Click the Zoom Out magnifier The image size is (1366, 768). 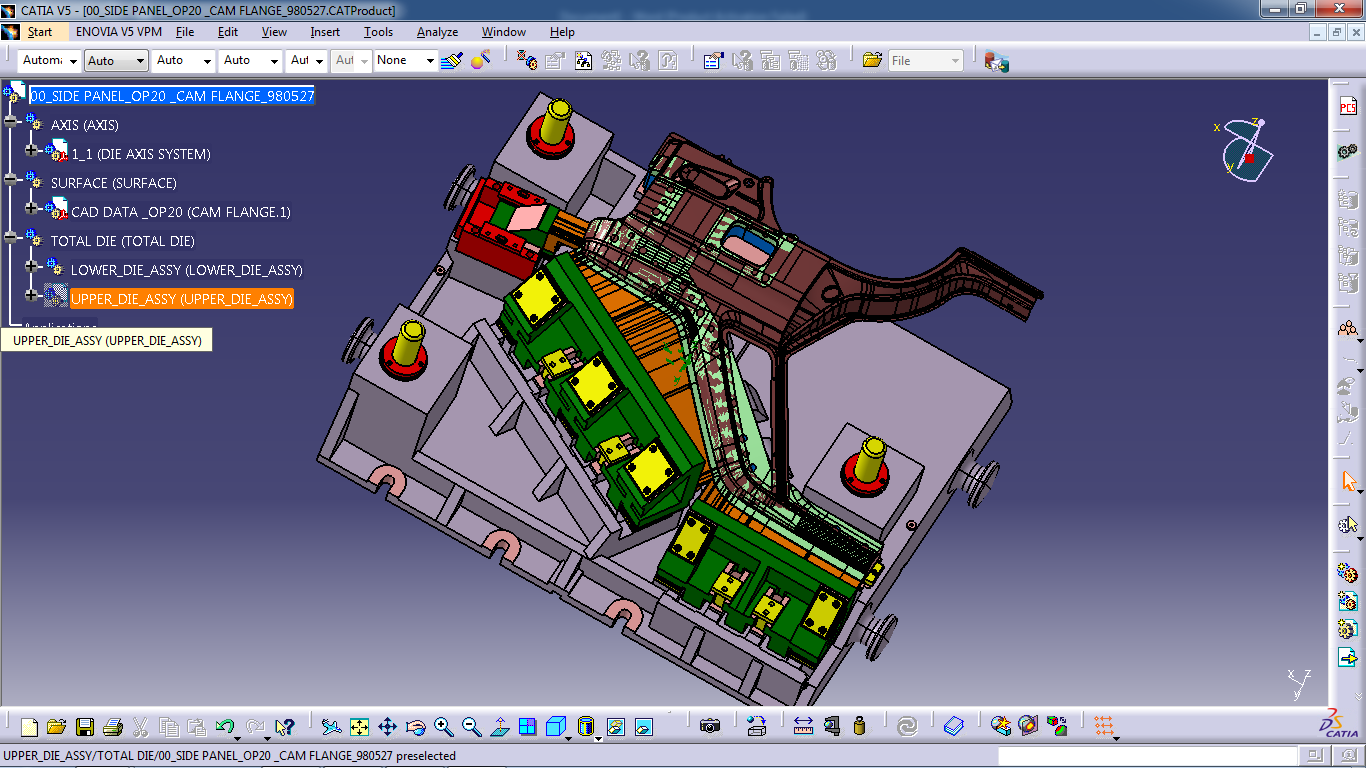click(x=472, y=727)
